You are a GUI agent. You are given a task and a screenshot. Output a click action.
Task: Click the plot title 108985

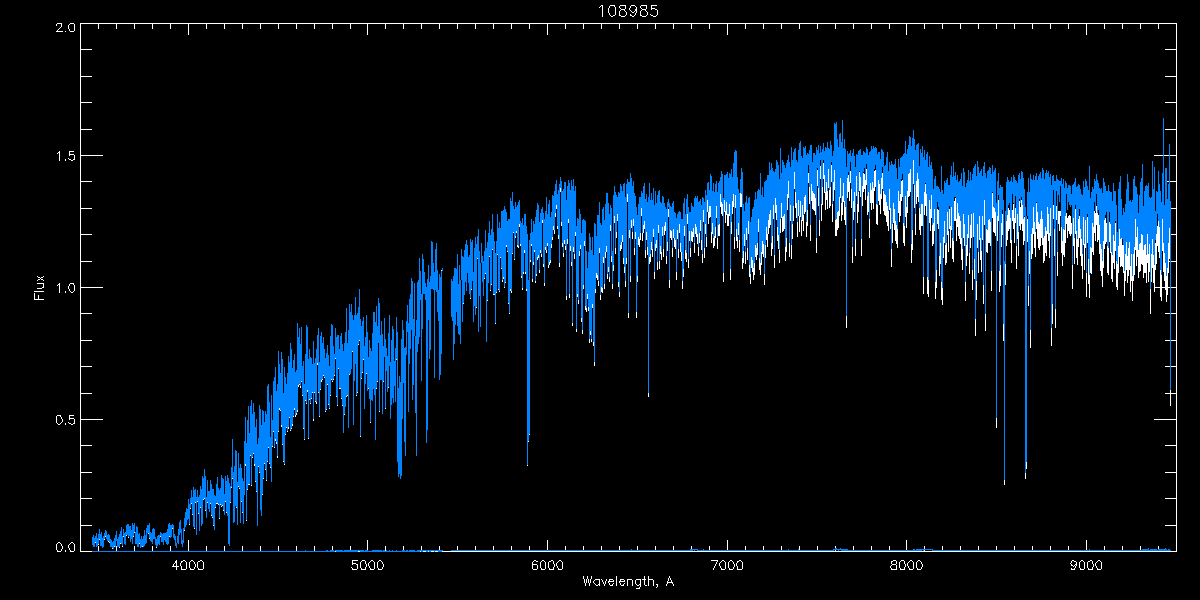[x=627, y=11]
